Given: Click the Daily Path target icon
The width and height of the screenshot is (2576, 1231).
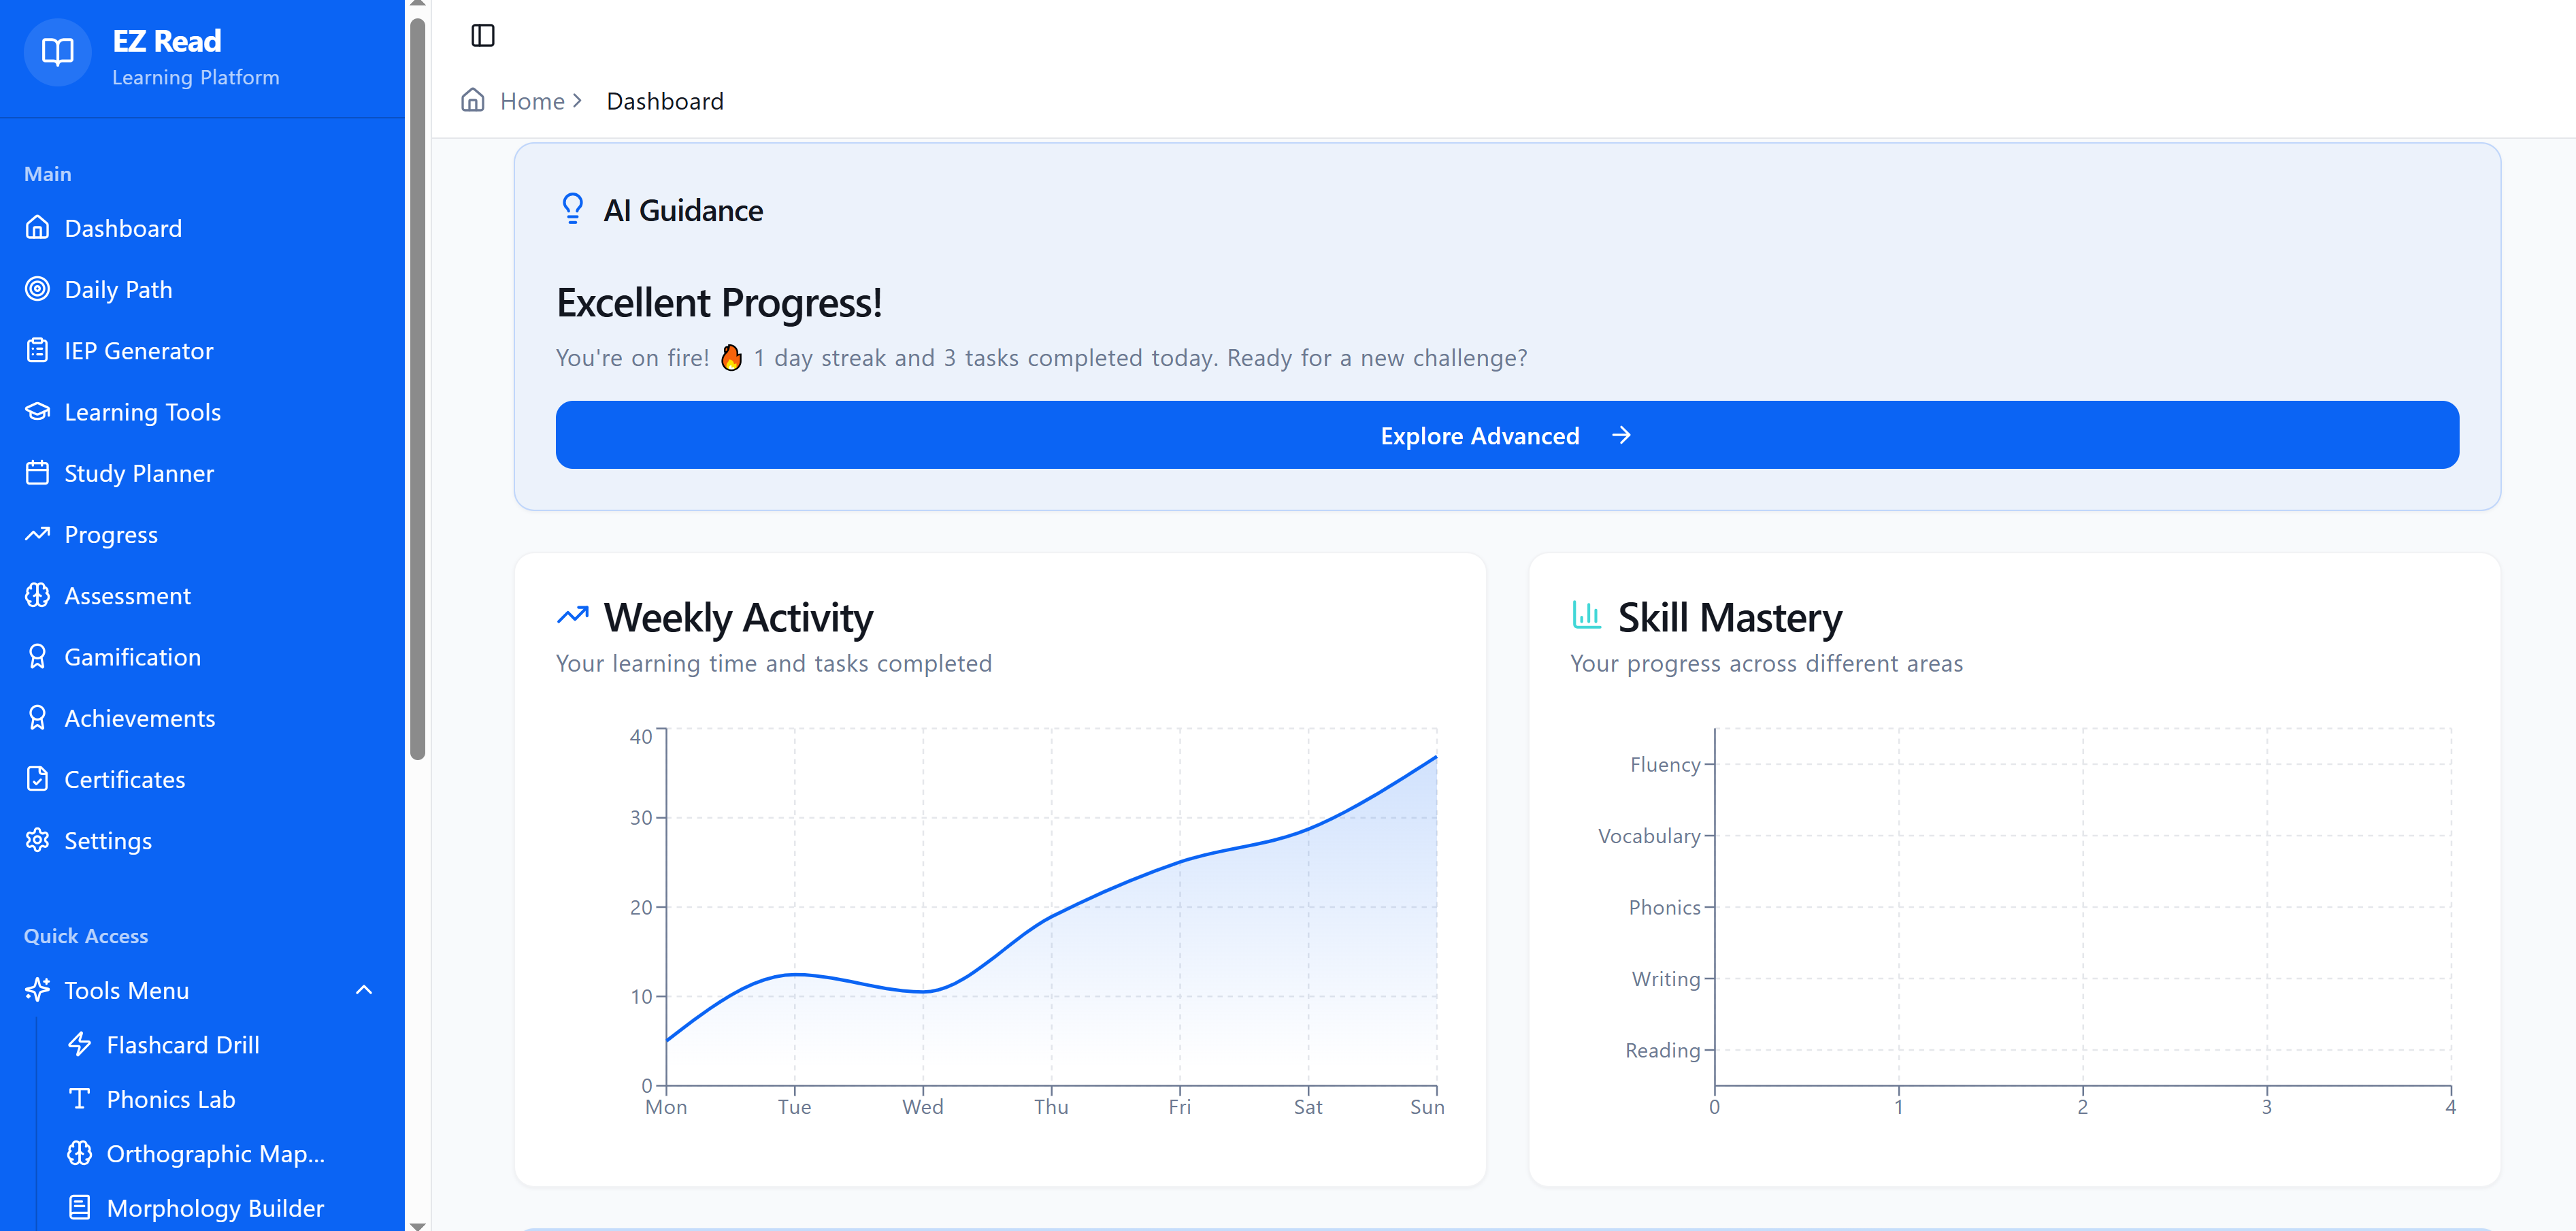Looking at the screenshot, I should tap(37, 289).
